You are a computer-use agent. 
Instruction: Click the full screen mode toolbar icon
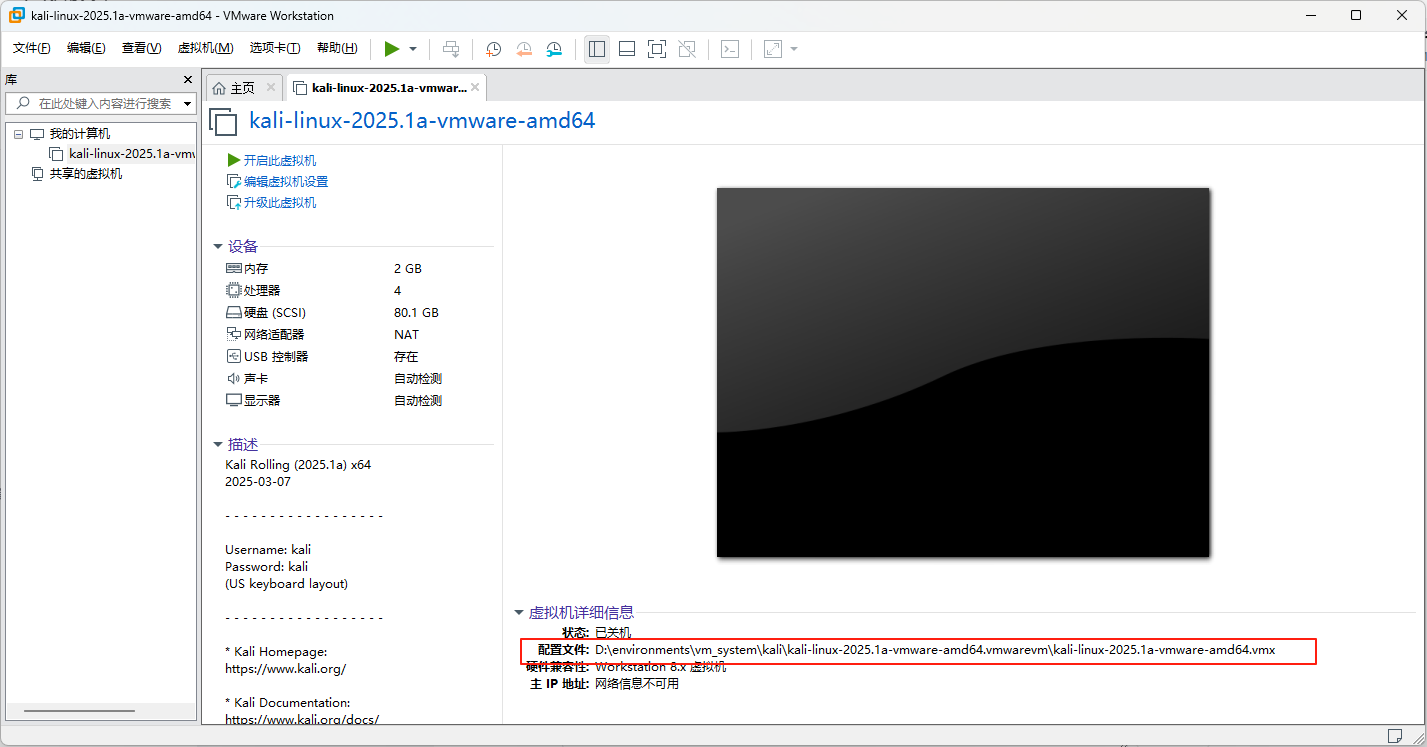click(x=657, y=49)
